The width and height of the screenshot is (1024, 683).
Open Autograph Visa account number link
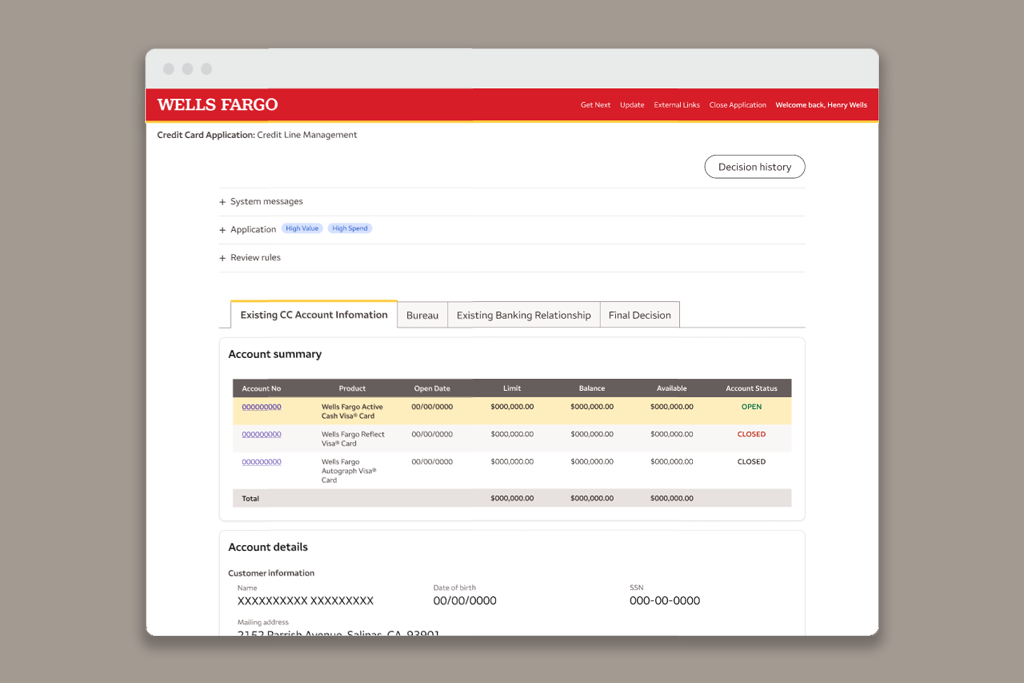click(x=261, y=462)
